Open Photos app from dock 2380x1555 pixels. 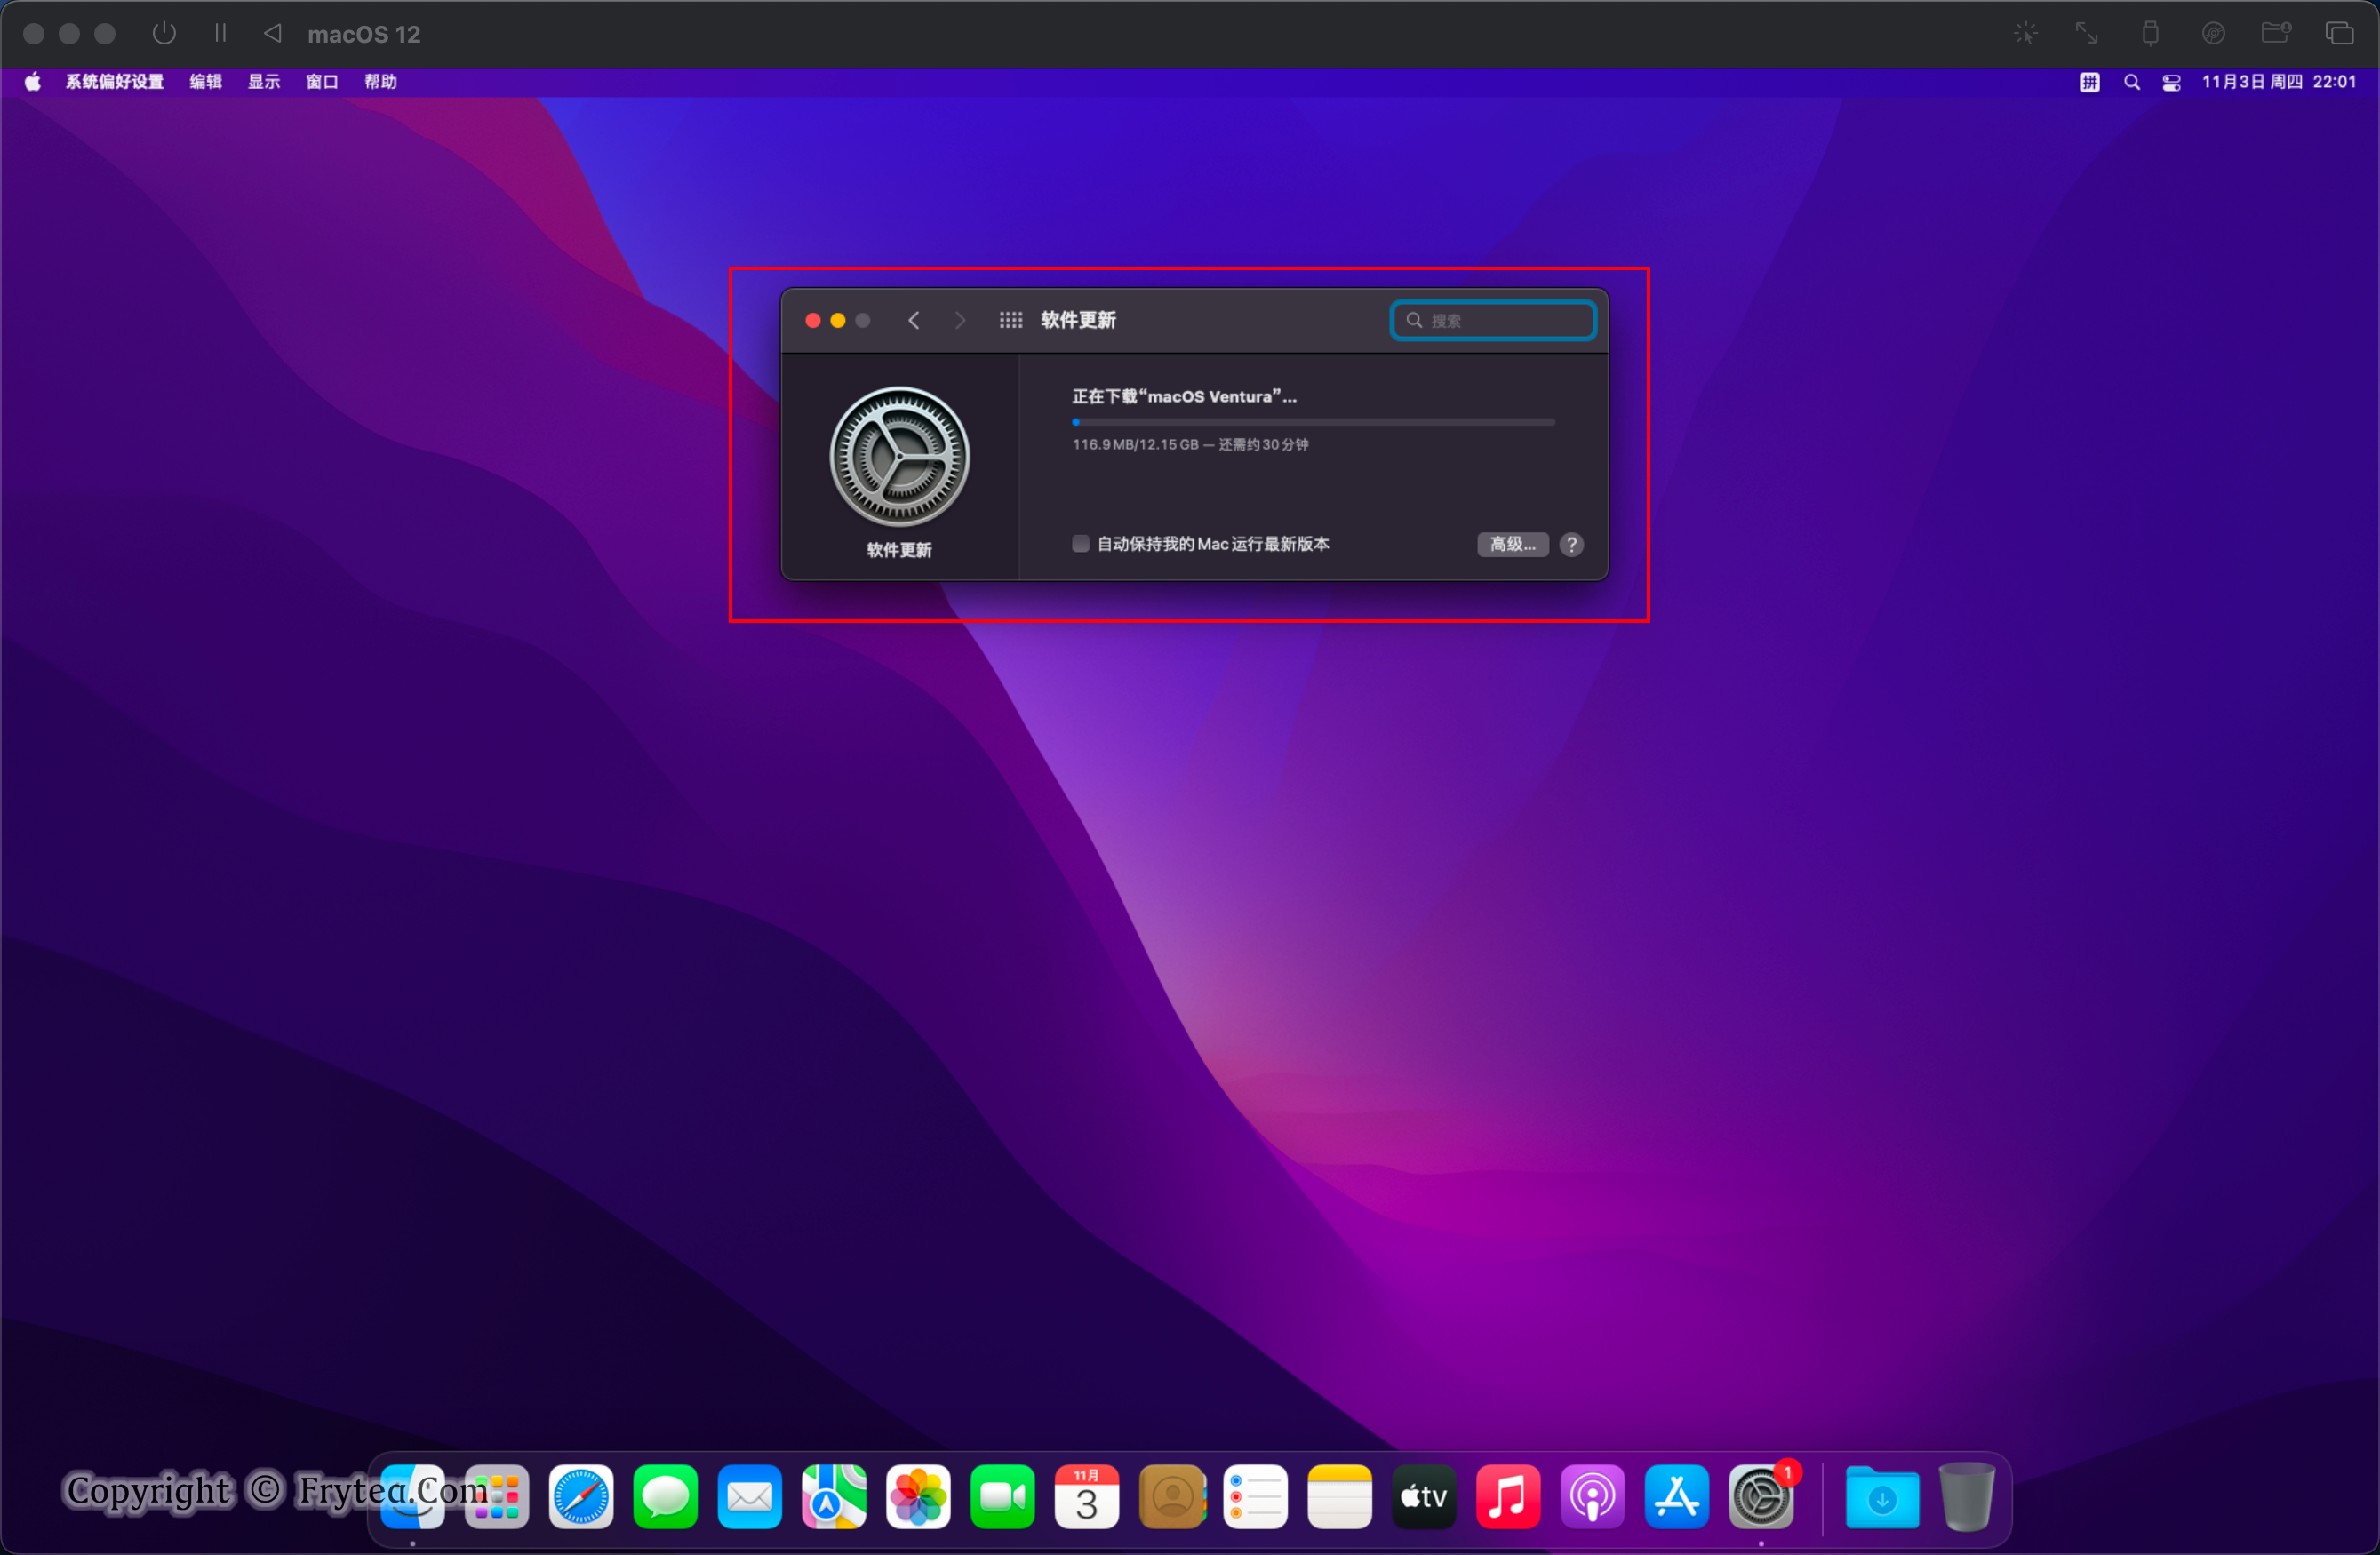(917, 1496)
